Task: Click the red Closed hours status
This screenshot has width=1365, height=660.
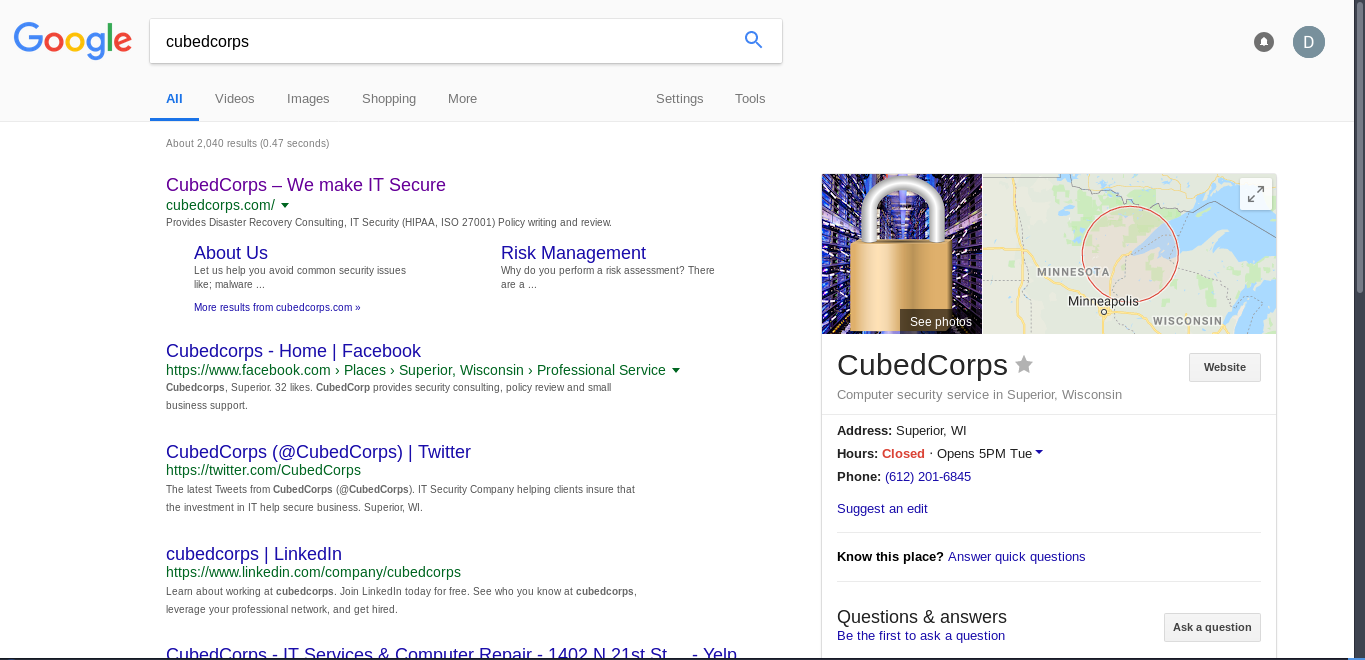Action: pyautogui.click(x=903, y=454)
